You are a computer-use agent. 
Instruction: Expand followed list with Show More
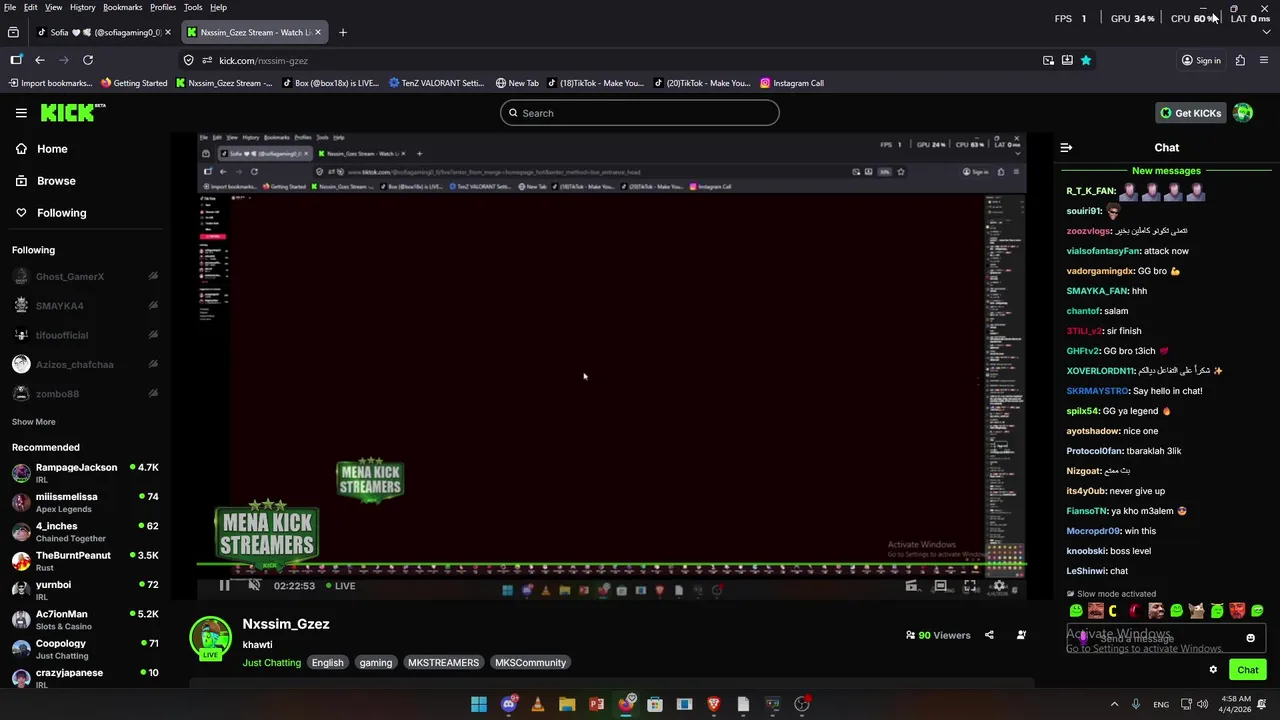[34, 422]
